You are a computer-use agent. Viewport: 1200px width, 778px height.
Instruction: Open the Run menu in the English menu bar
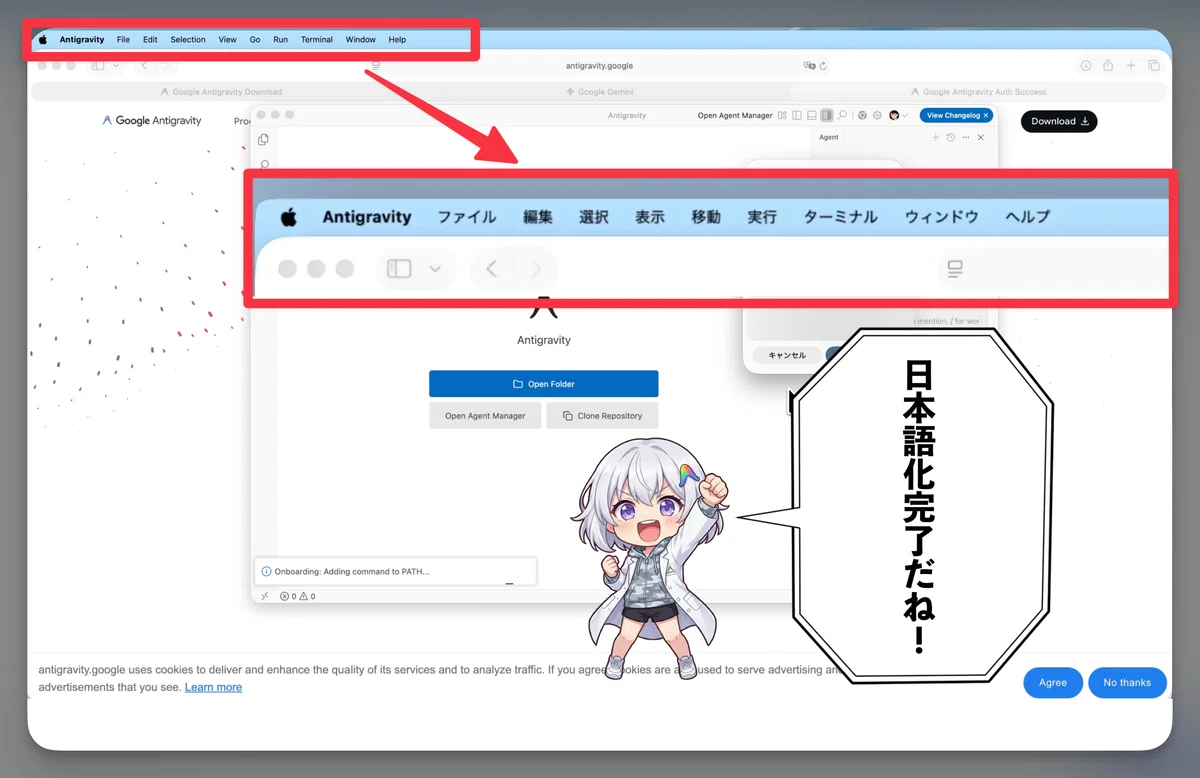[x=281, y=40]
